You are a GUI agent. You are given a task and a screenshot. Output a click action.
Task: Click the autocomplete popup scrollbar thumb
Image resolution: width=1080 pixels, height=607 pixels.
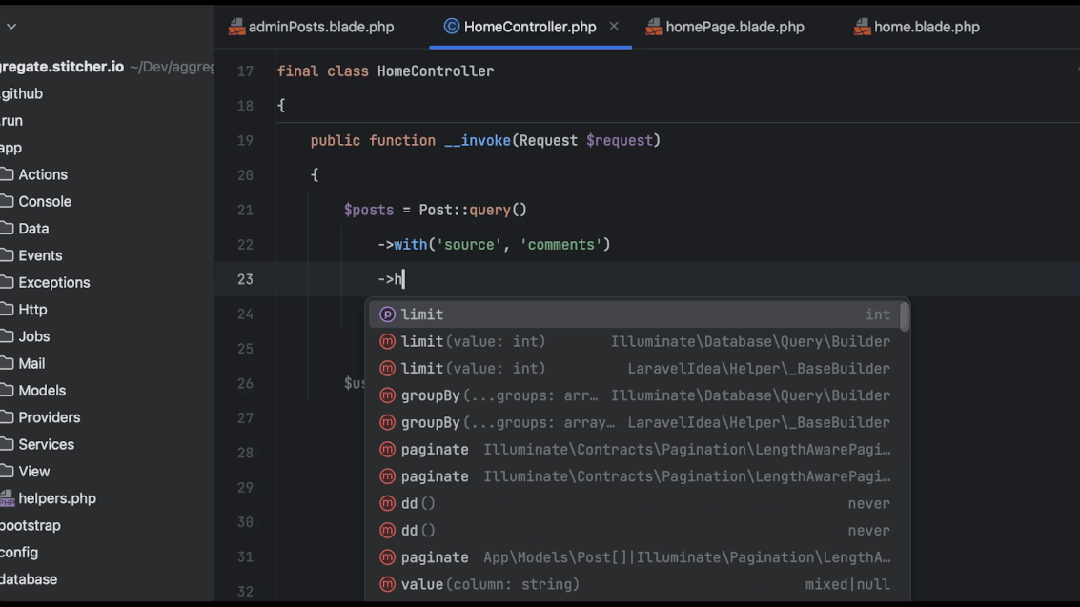point(904,317)
